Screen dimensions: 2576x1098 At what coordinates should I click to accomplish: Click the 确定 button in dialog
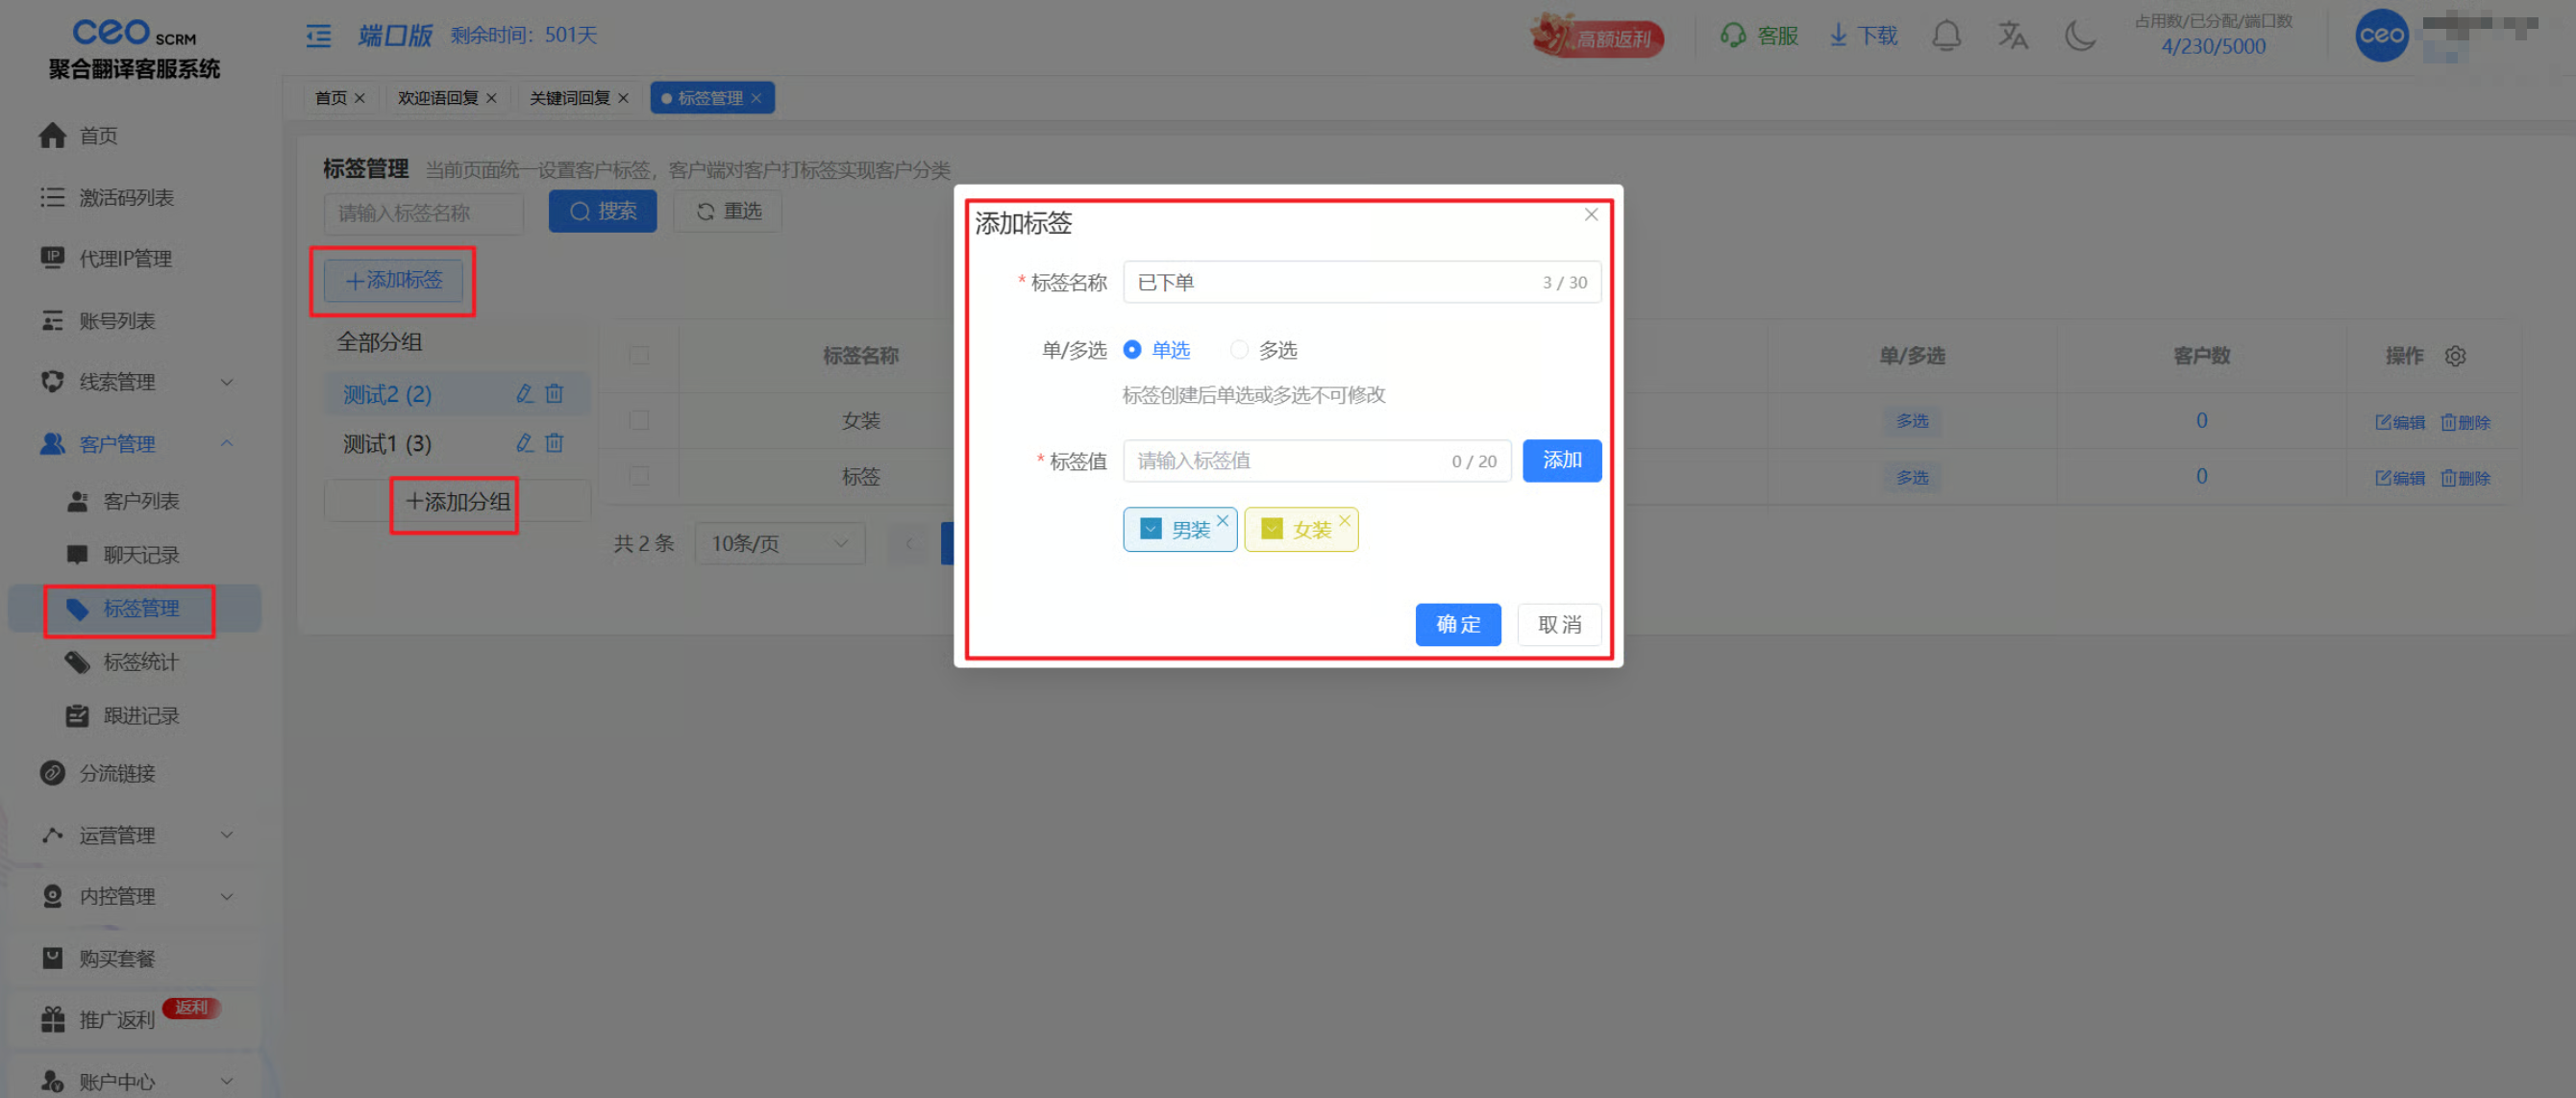1457,625
